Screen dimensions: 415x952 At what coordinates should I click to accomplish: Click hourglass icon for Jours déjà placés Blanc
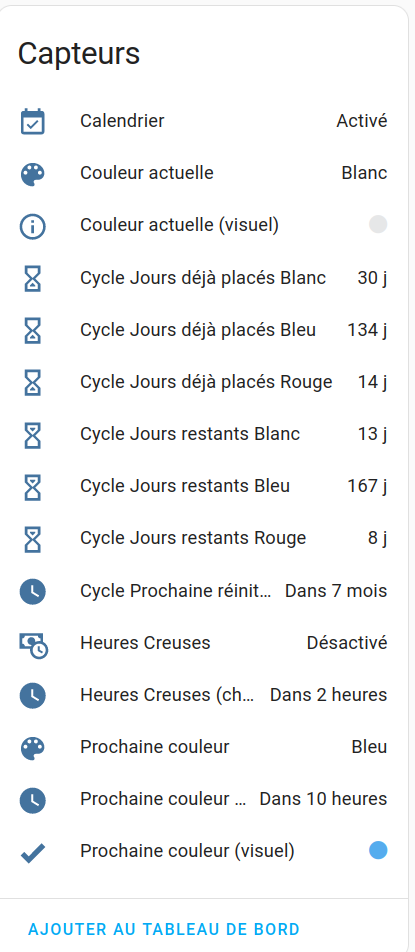33,278
